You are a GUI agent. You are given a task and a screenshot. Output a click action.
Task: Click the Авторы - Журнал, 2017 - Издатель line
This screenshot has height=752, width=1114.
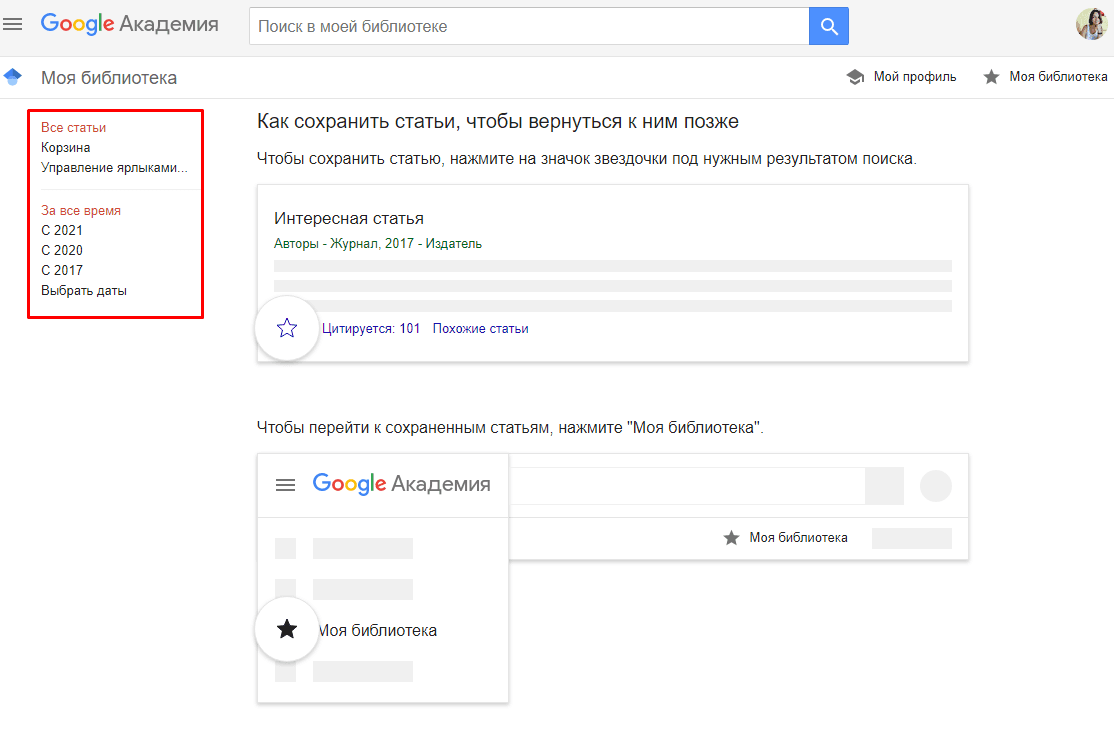tap(378, 243)
